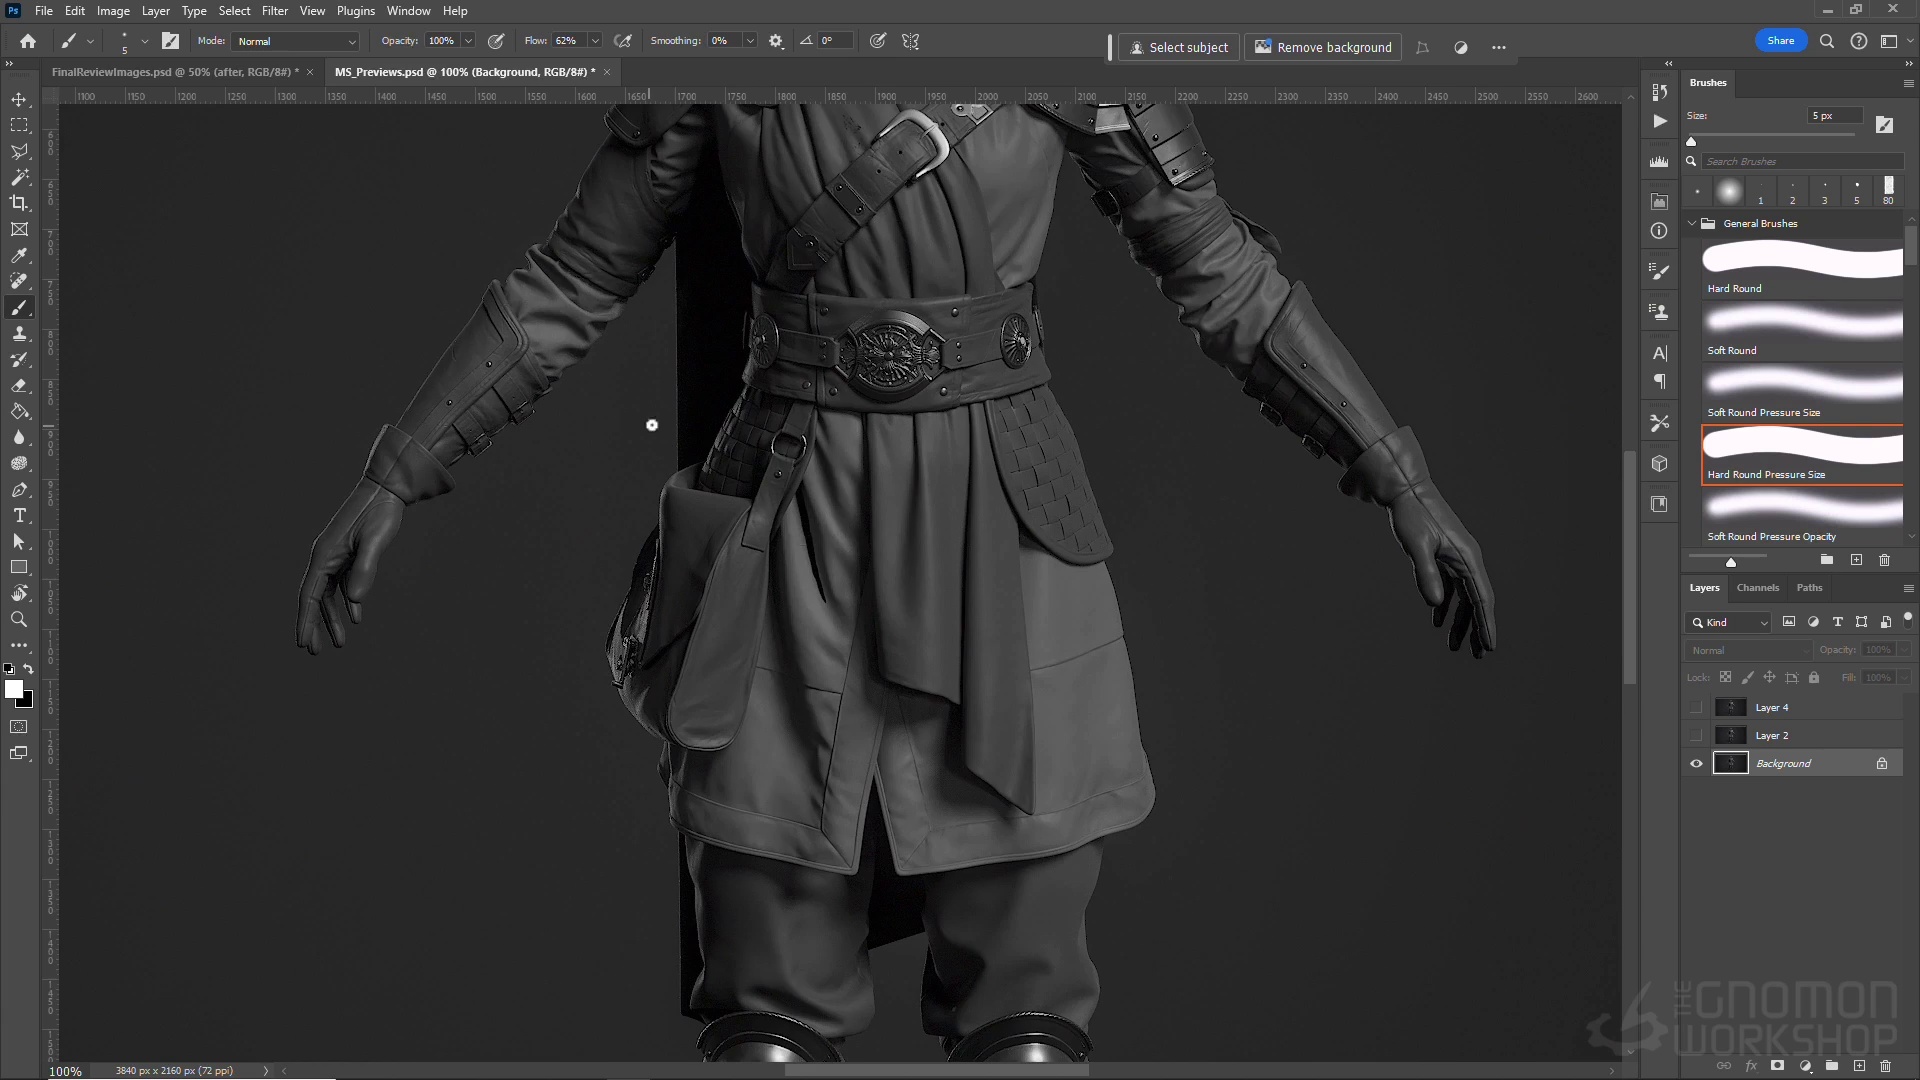Select the Move tool
Screen dimensions: 1920x1080
[x=19, y=99]
